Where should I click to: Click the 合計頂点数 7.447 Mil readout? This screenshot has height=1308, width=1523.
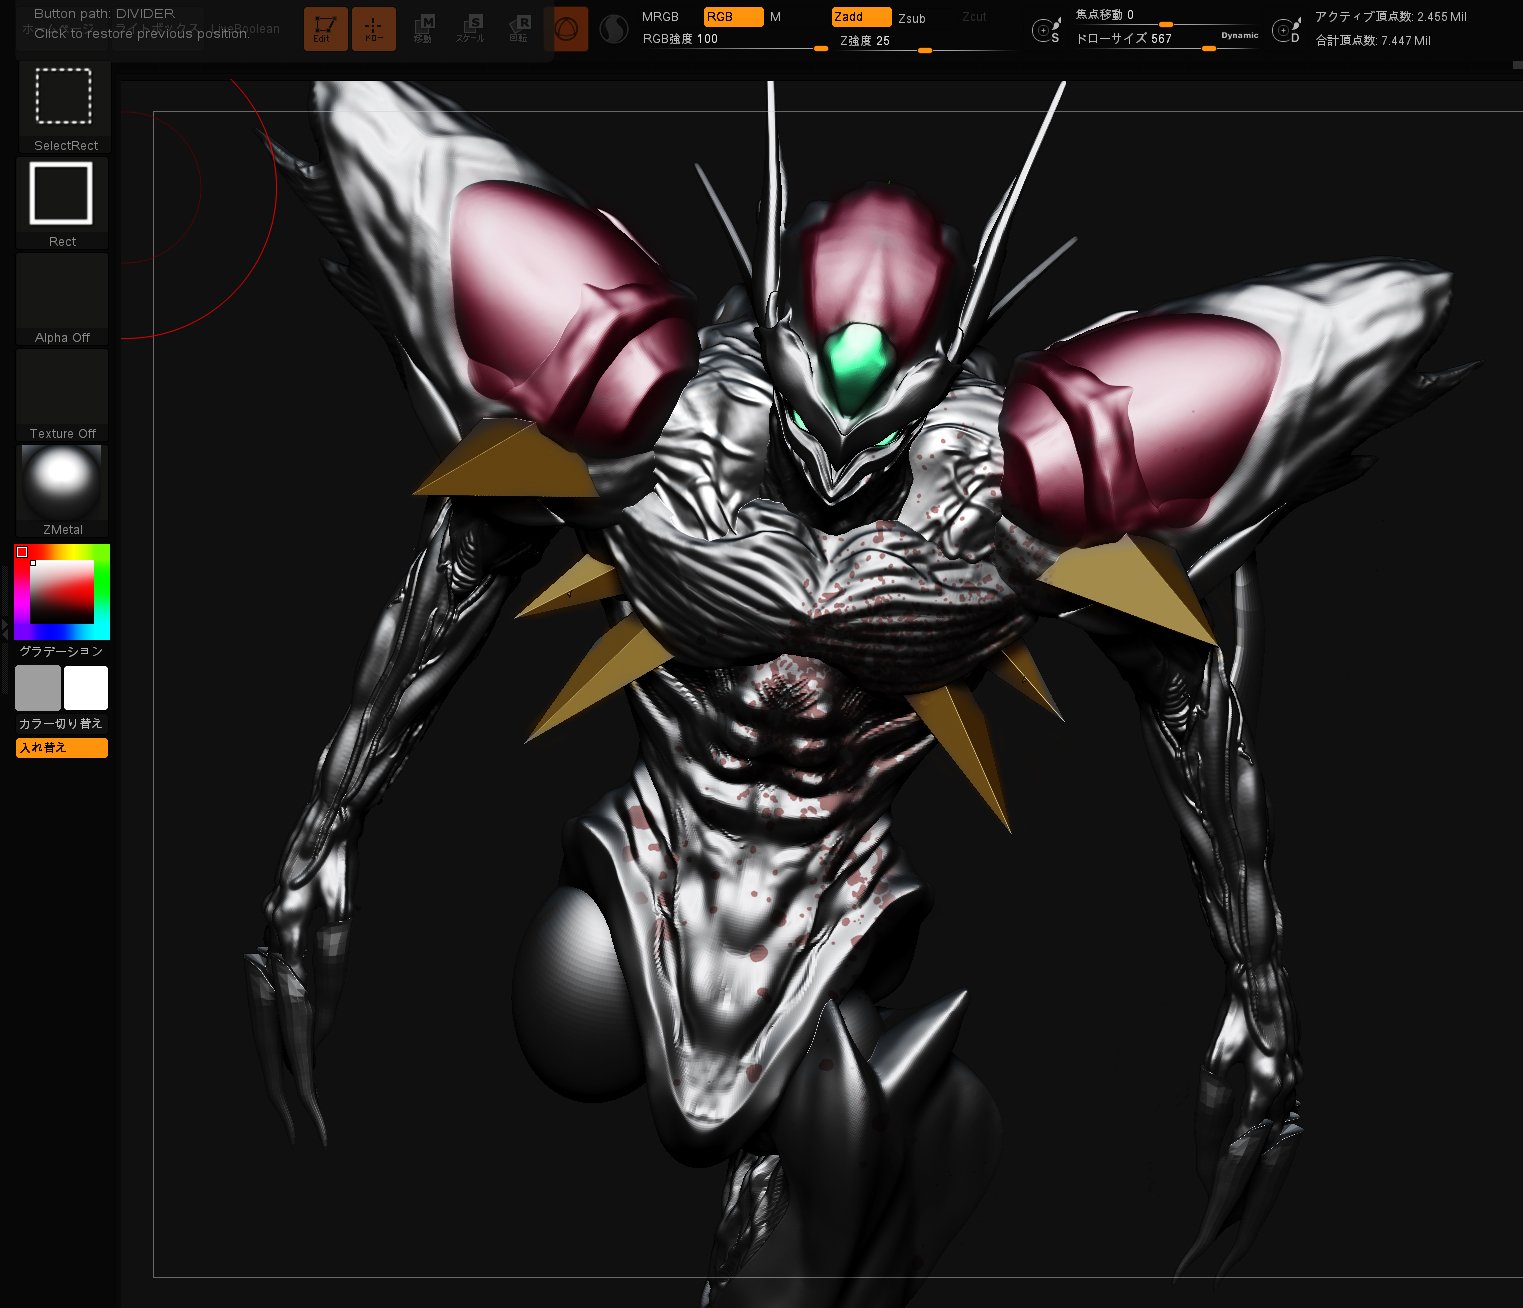point(1373,41)
